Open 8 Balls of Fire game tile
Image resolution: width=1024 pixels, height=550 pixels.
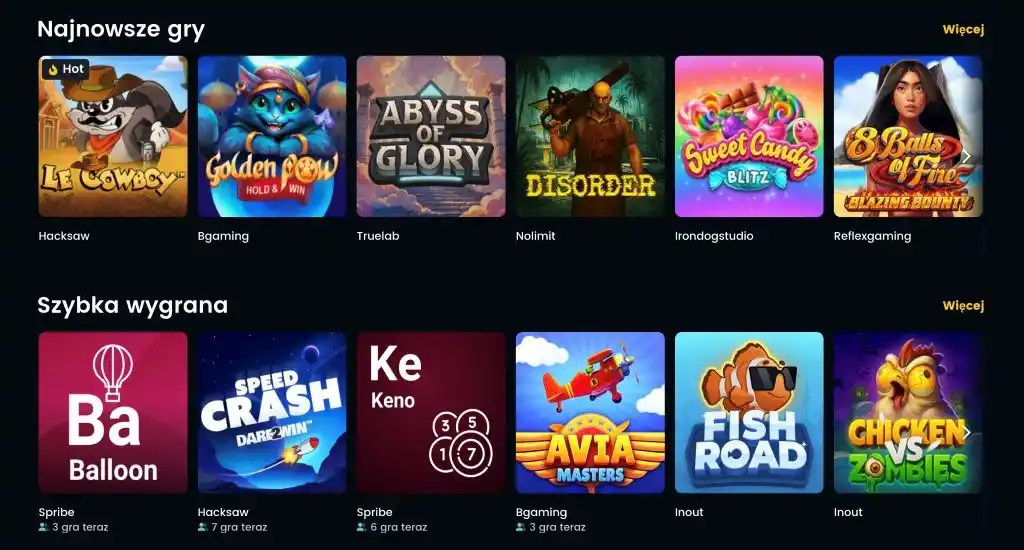click(908, 137)
